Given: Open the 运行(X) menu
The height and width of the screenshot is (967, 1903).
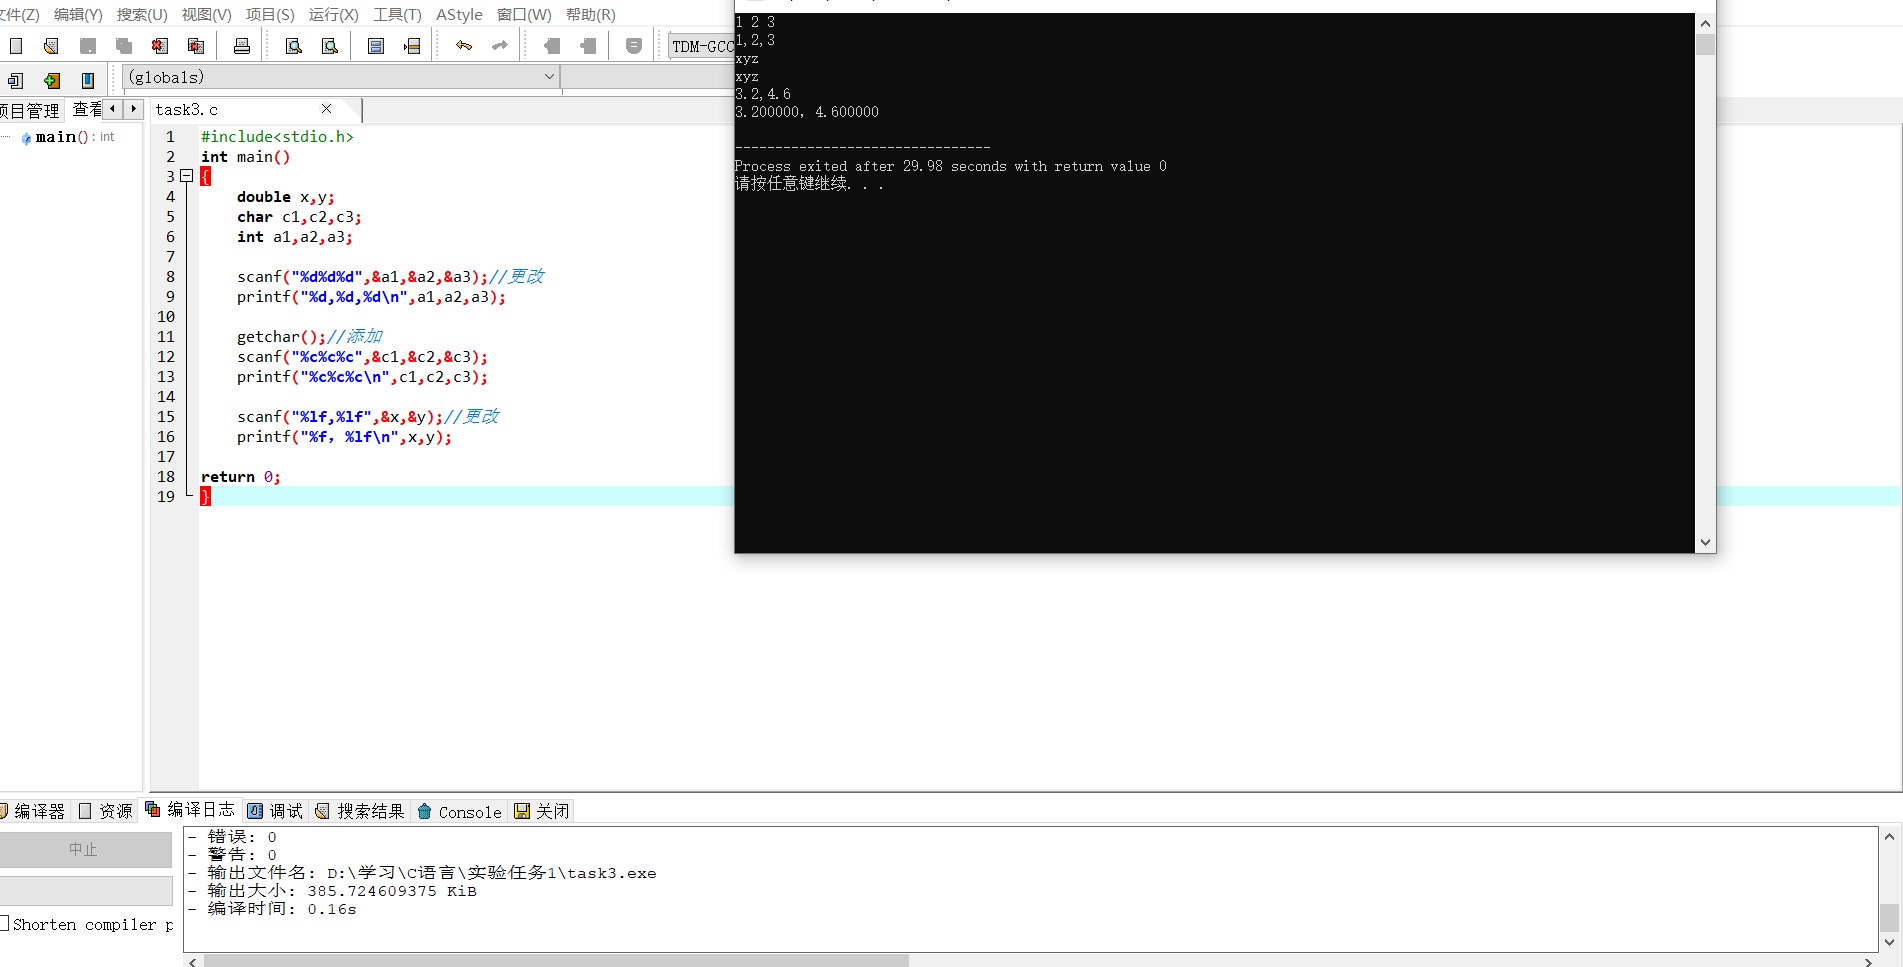Looking at the screenshot, I should pos(334,14).
